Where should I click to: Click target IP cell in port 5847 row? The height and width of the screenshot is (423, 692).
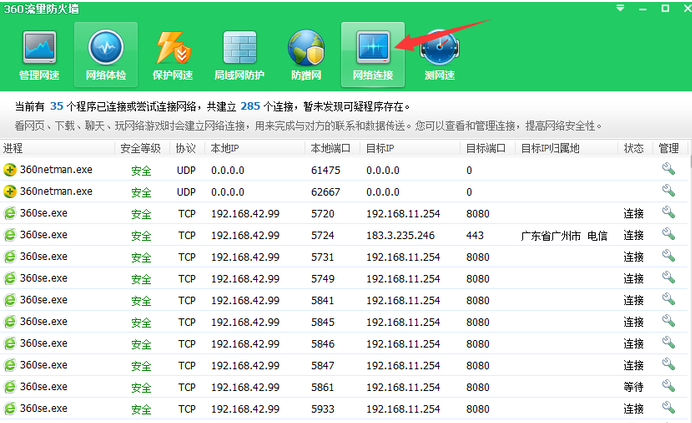(403, 366)
